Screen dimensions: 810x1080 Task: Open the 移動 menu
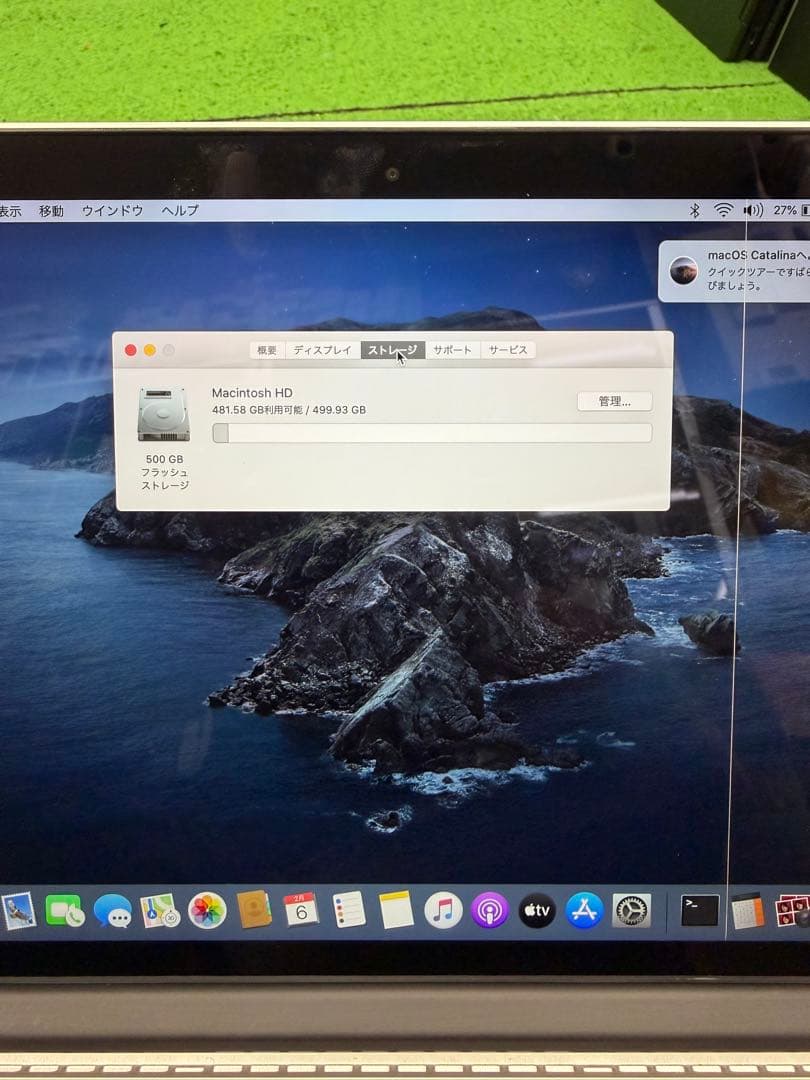point(51,211)
